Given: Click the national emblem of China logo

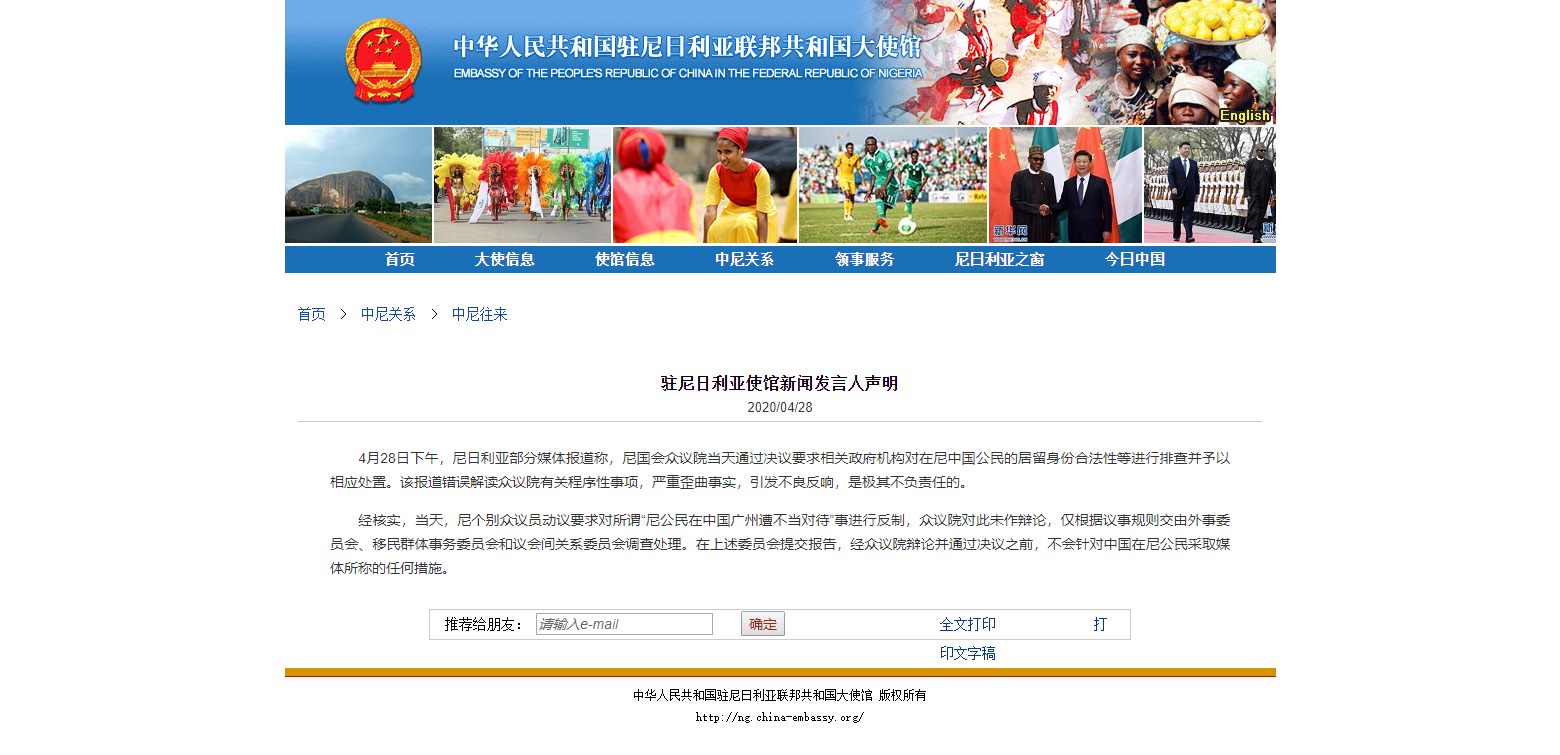Looking at the screenshot, I should click(x=383, y=60).
